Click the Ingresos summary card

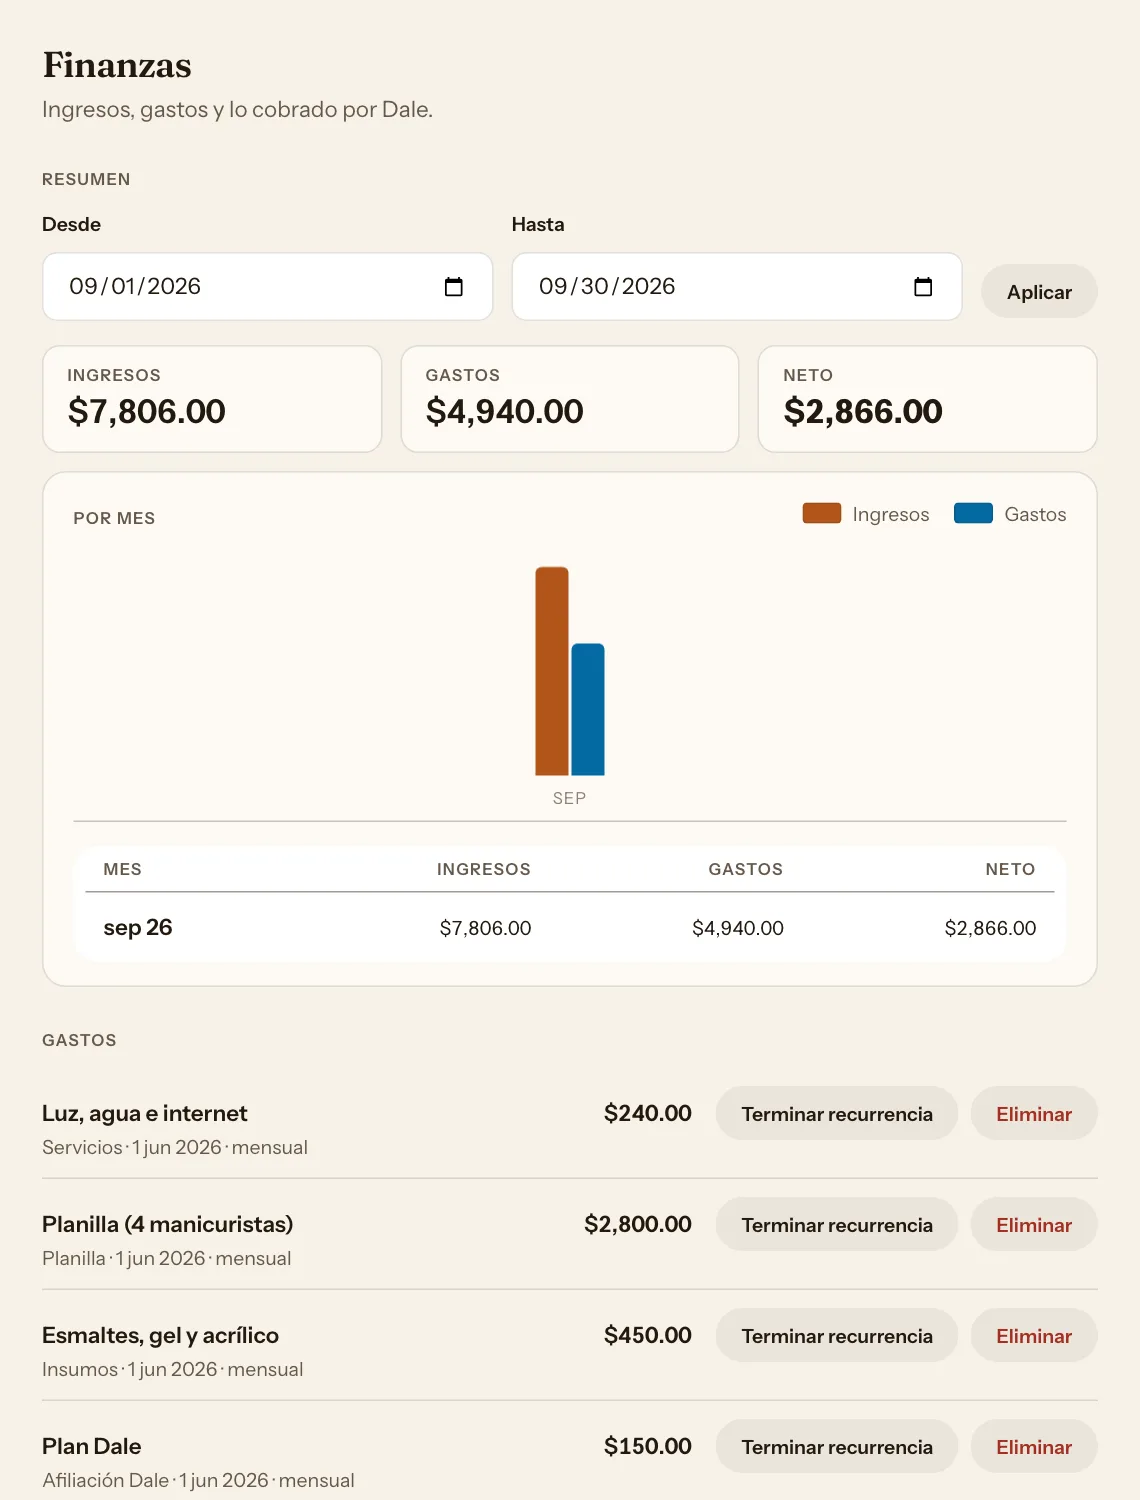tap(212, 399)
